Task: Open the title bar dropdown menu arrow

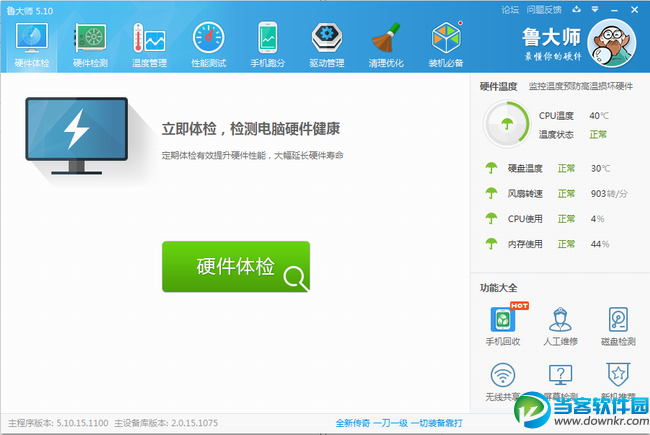Action: click(x=595, y=9)
